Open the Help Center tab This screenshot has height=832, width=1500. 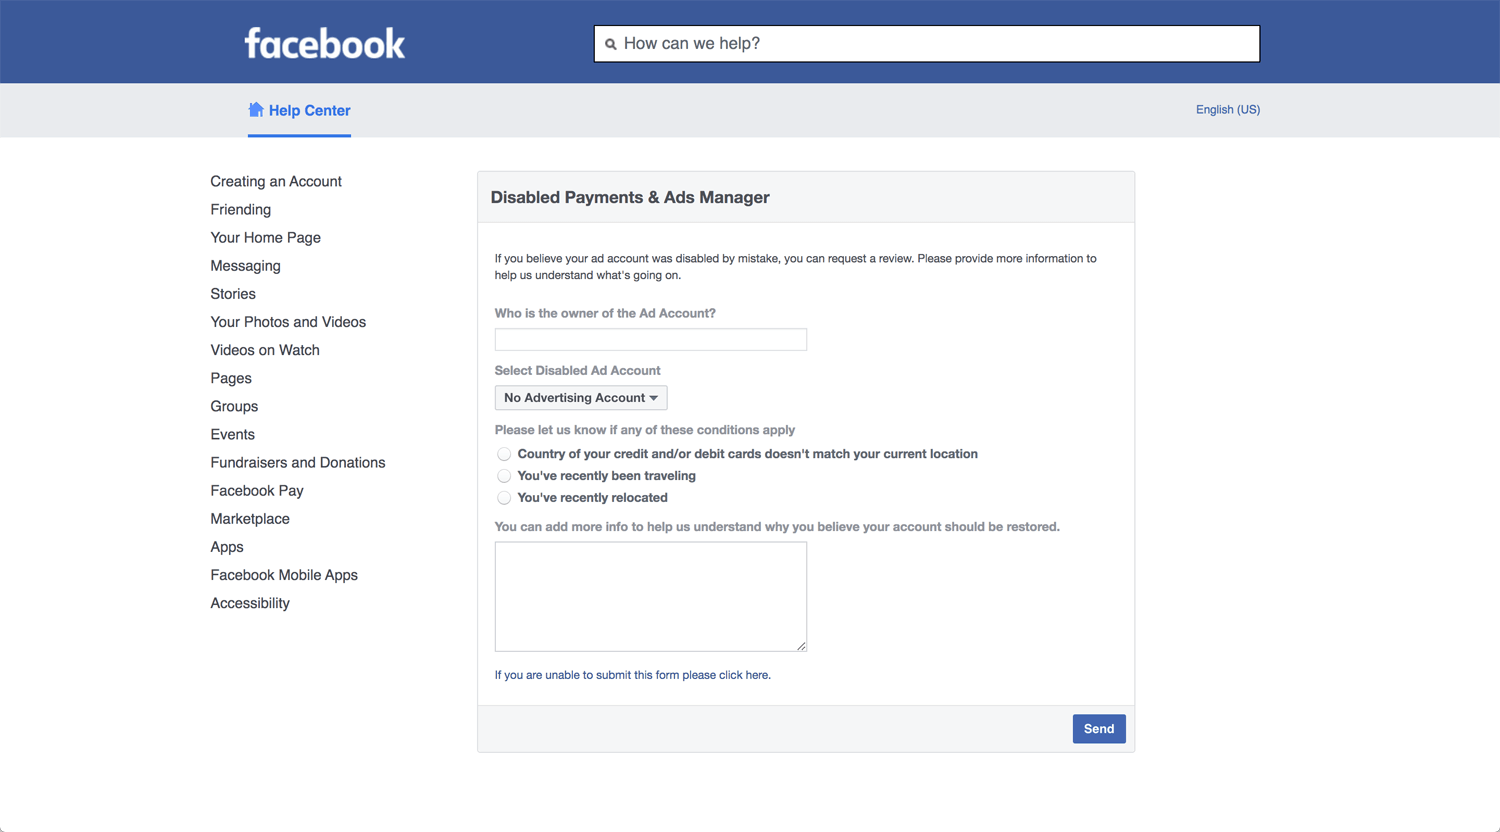coord(299,110)
